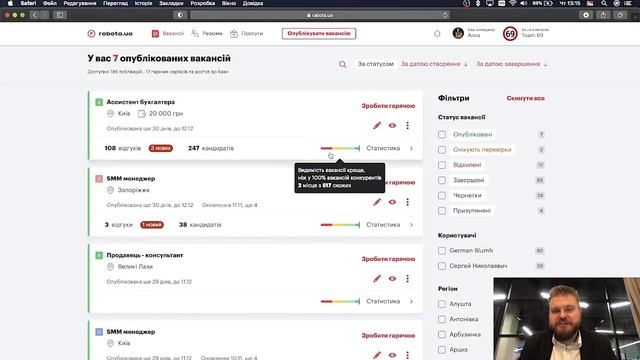Open the Файл menu
This screenshot has width=640, height=360.
[50, 3]
